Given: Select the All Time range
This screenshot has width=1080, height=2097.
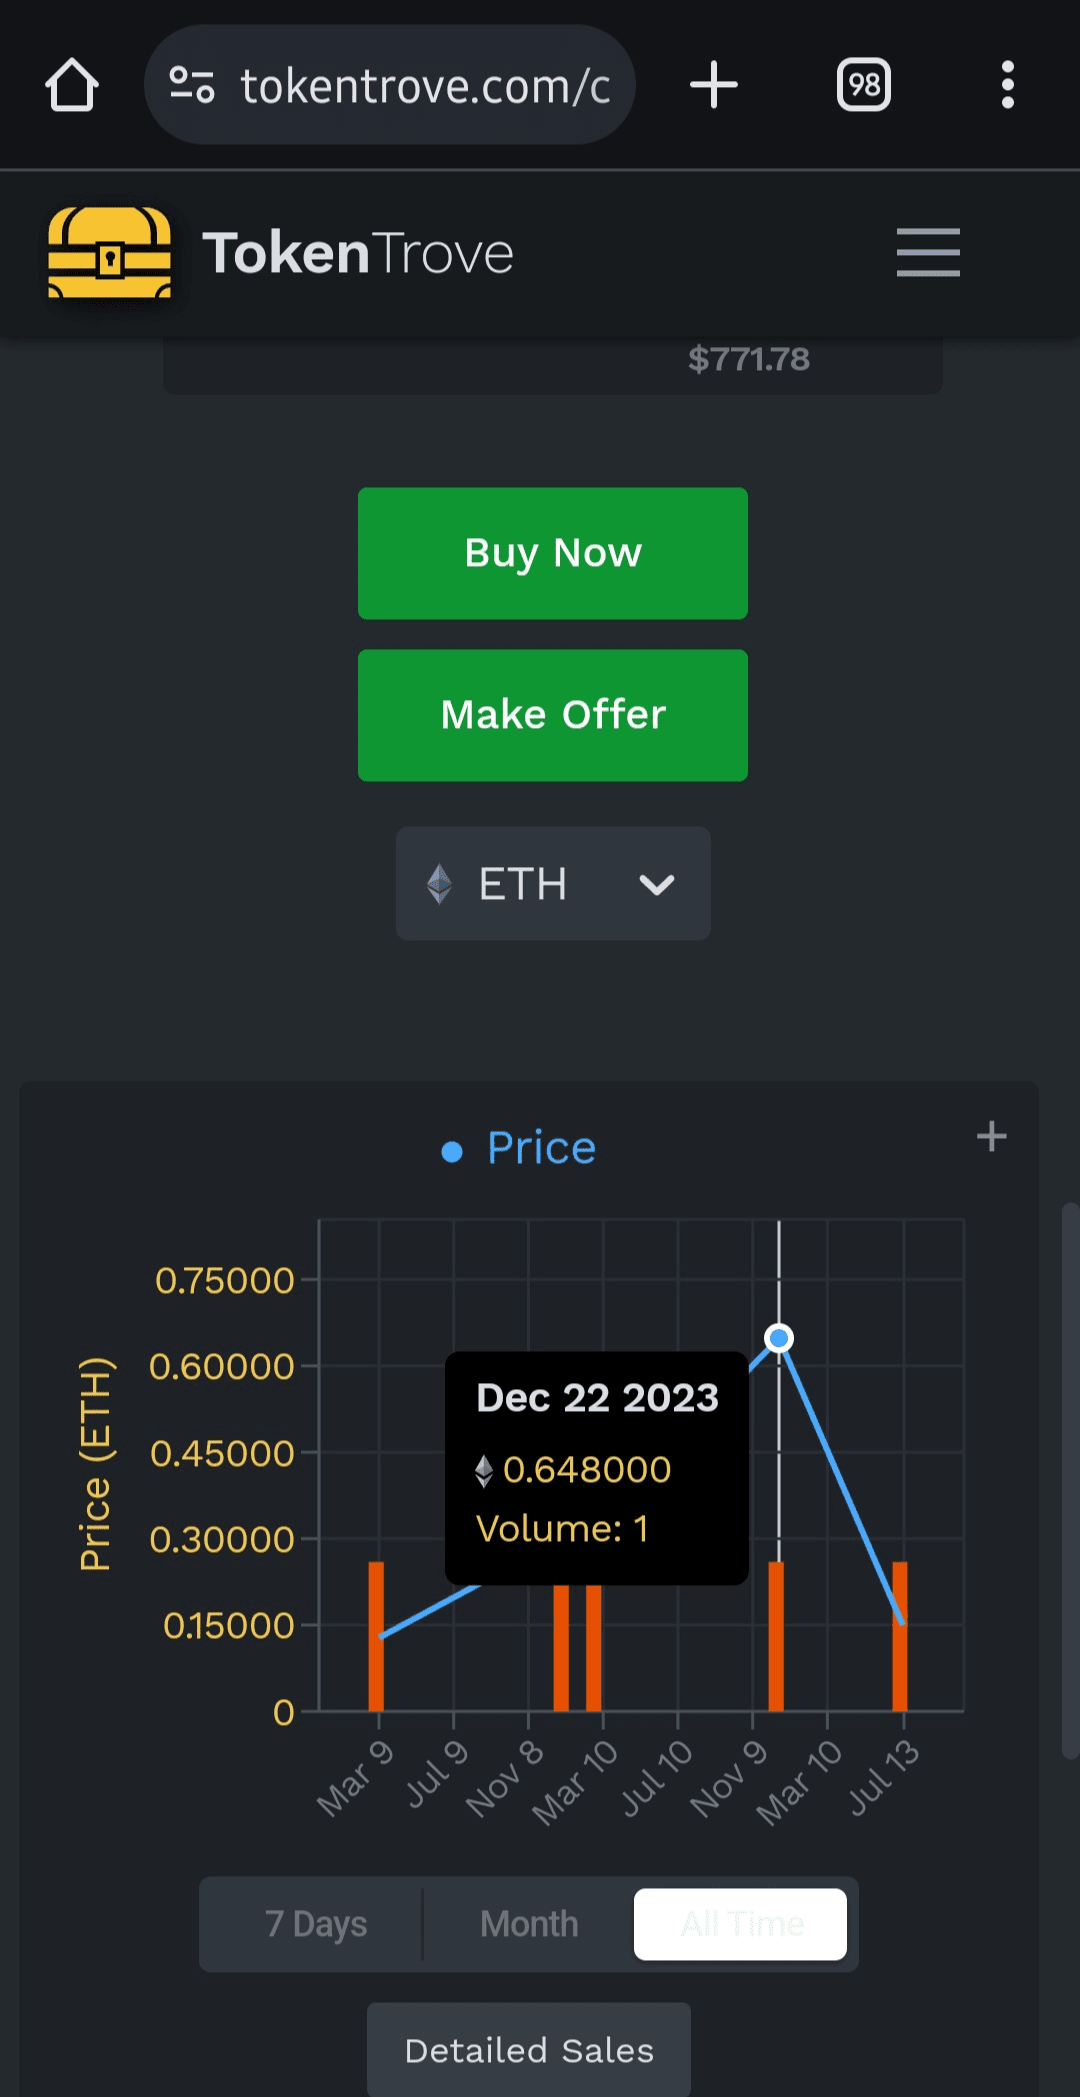Looking at the screenshot, I should pyautogui.click(x=741, y=1924).
